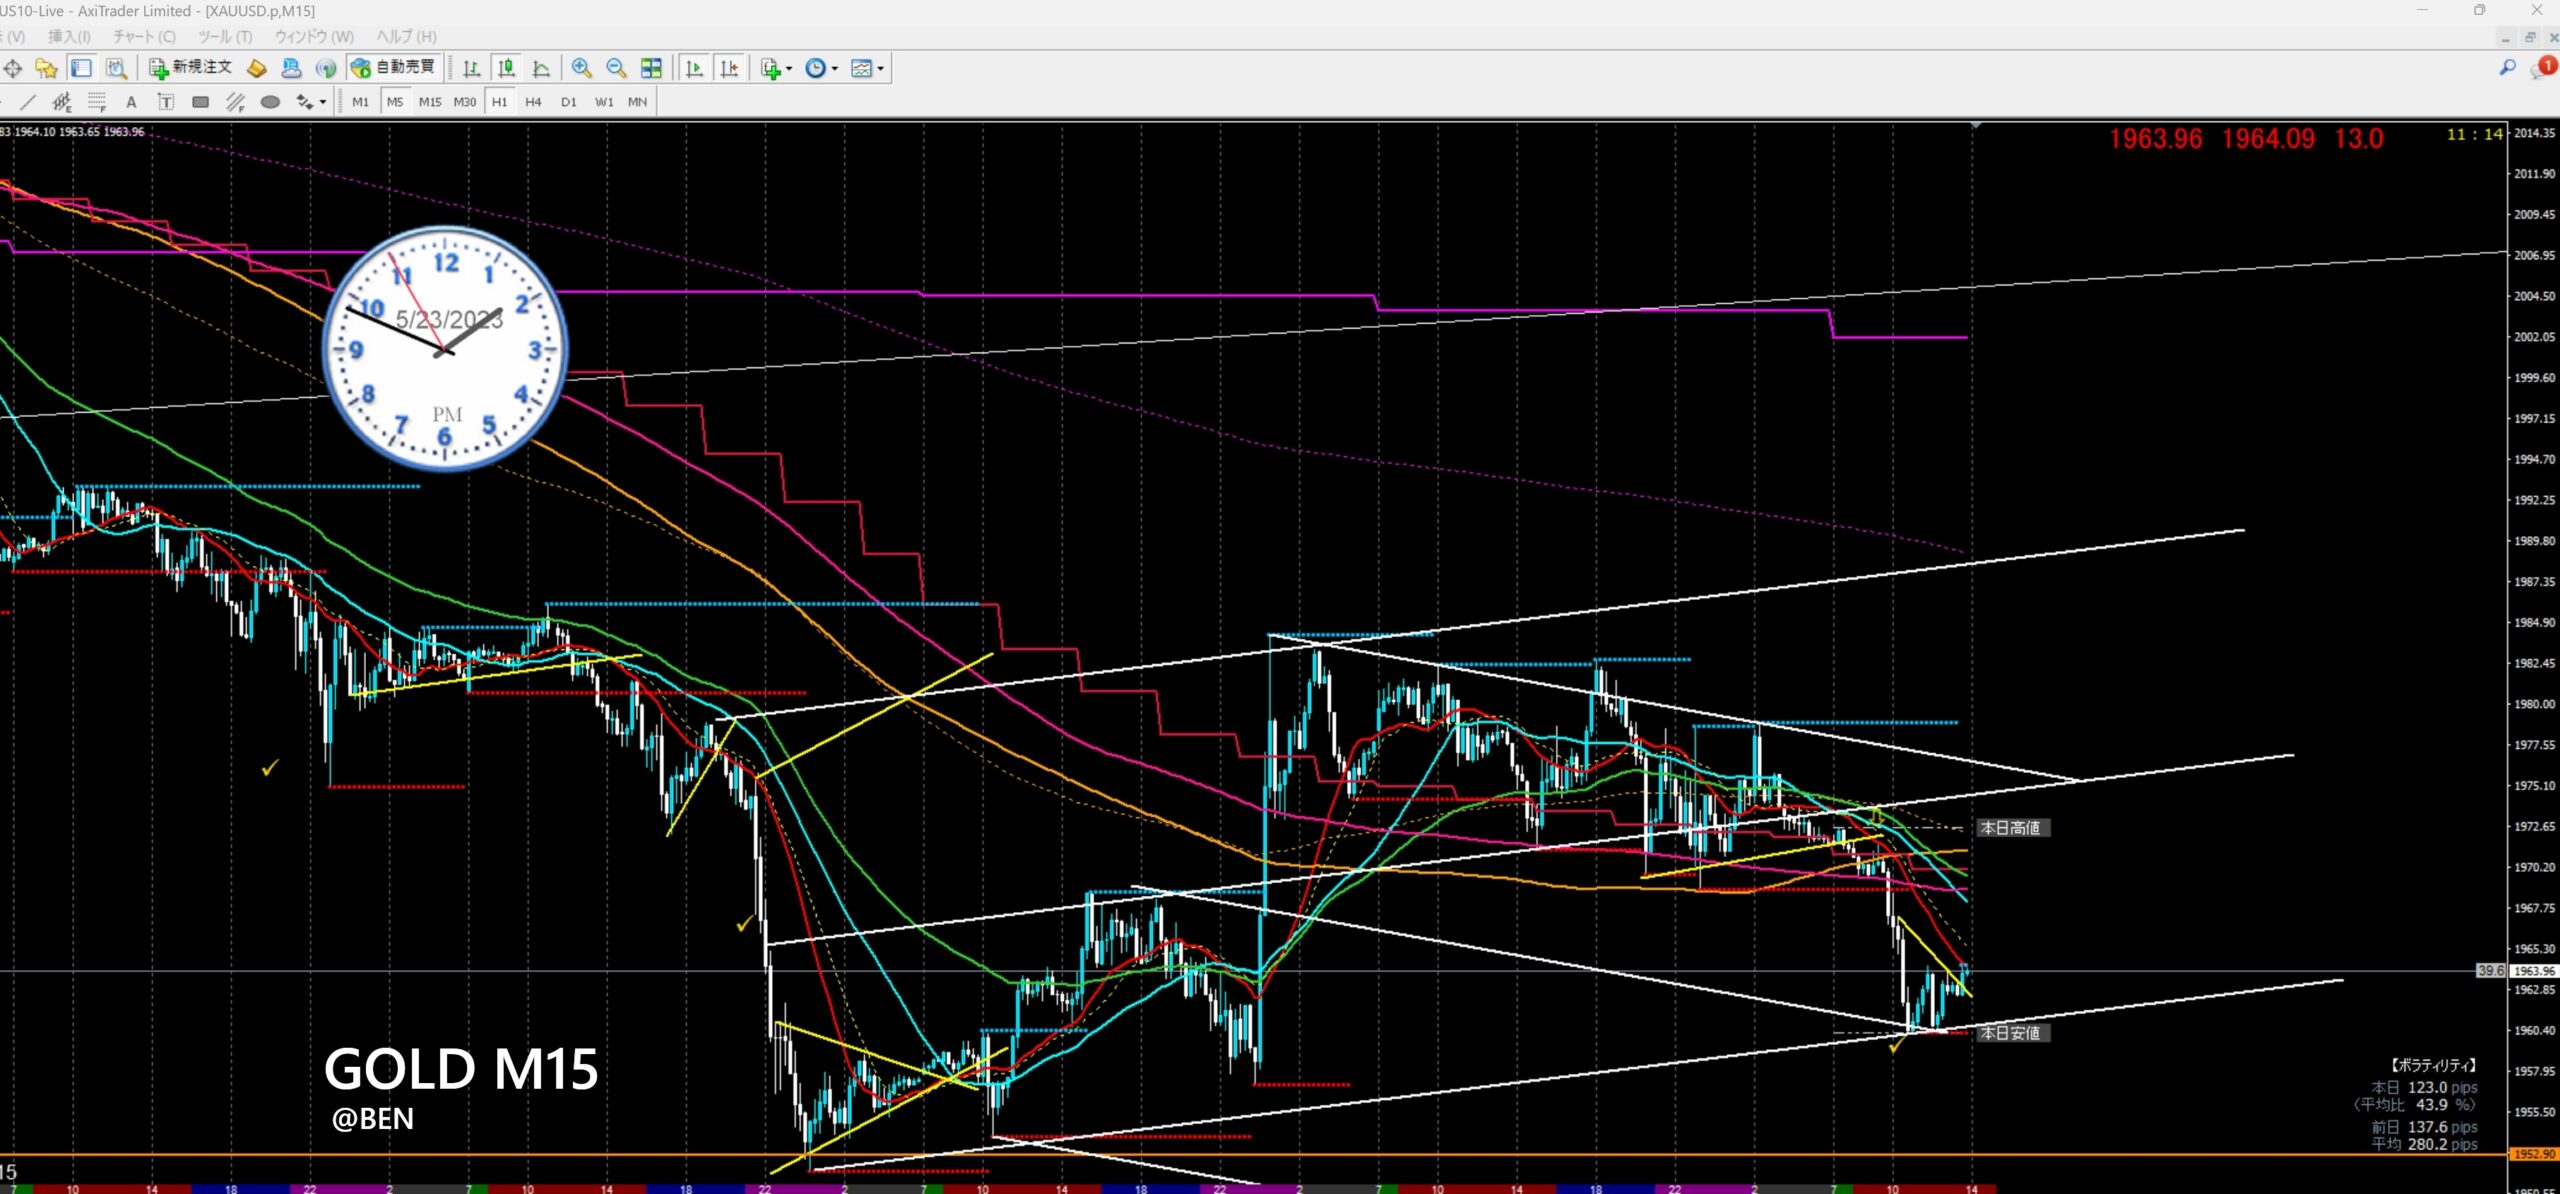Tile chart windows with the grid icon
The image size is (2560, 1194).
point(651,68)
